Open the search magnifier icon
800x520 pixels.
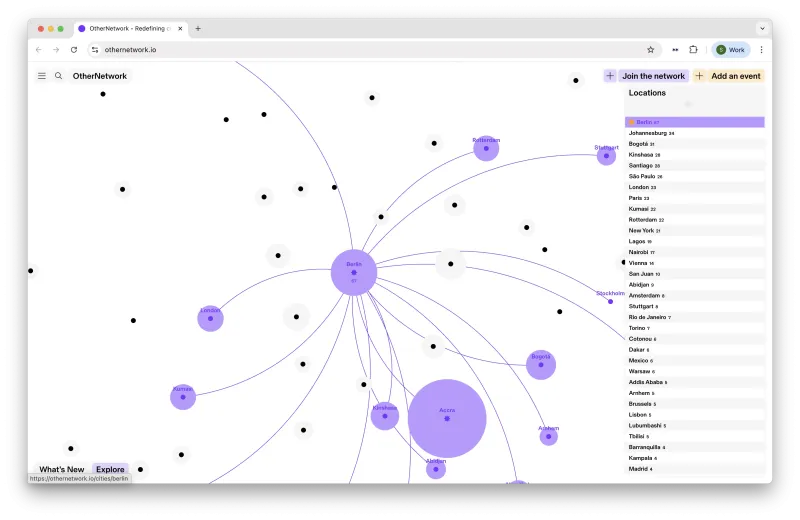pyautogui.click(x=59, y=76)
